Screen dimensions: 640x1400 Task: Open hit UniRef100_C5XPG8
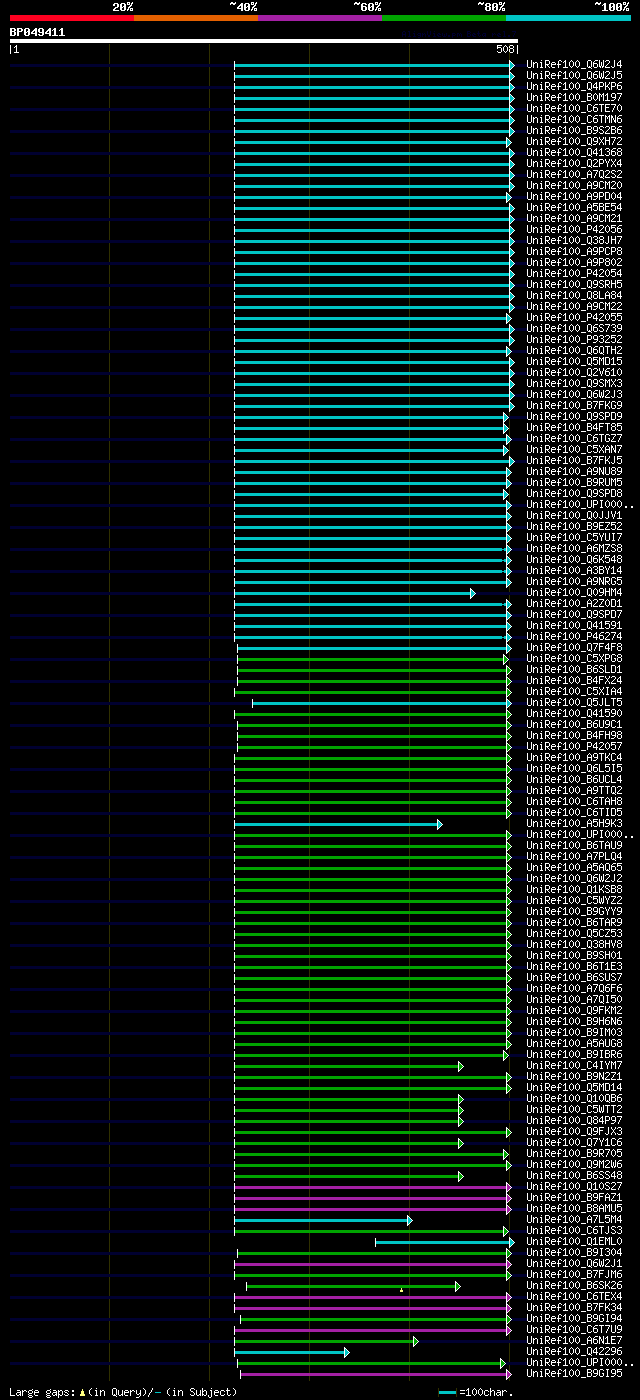574,659
